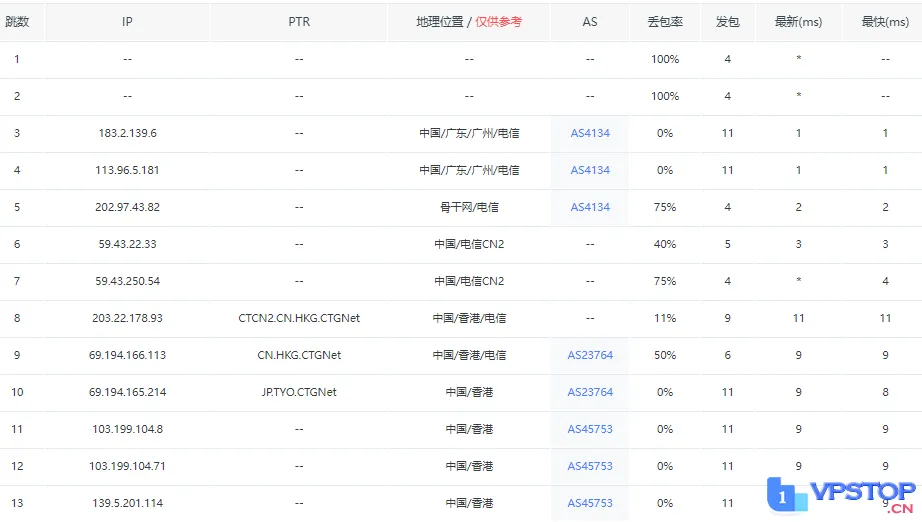Select IP address 139.5.201.114
This screenshot has width=922, height=522.
pos(128,503)
